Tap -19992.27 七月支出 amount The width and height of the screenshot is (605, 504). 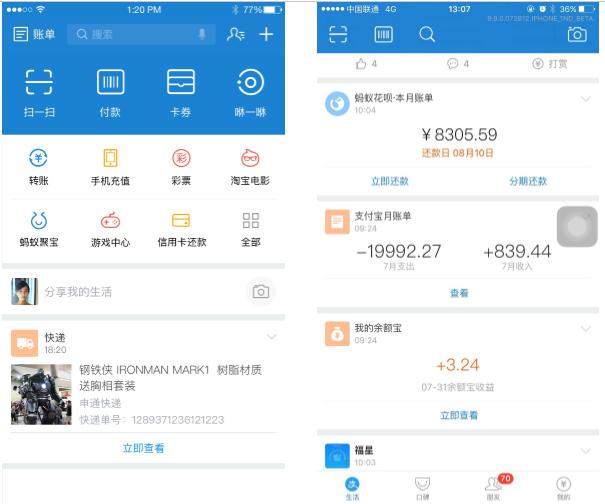point(399,252)
